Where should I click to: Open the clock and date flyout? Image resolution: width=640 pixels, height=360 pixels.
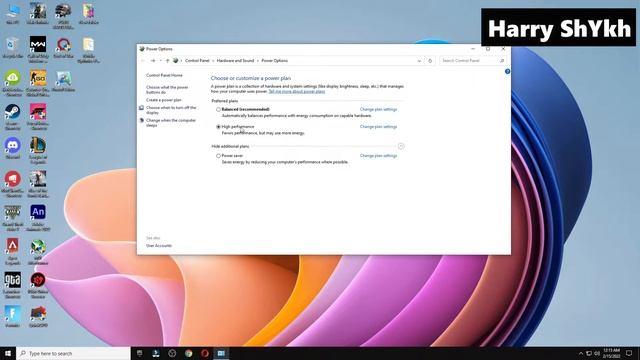tap(611, 353)
